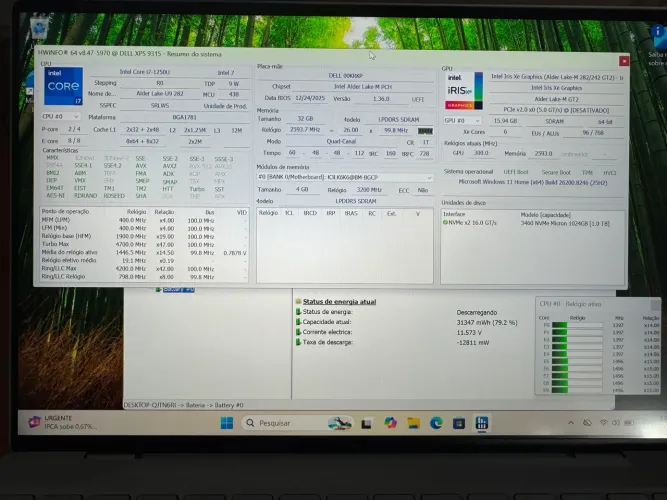Click the green icon beside Taxa de descarga
667x500 pixels.
(x=299, y=342)
